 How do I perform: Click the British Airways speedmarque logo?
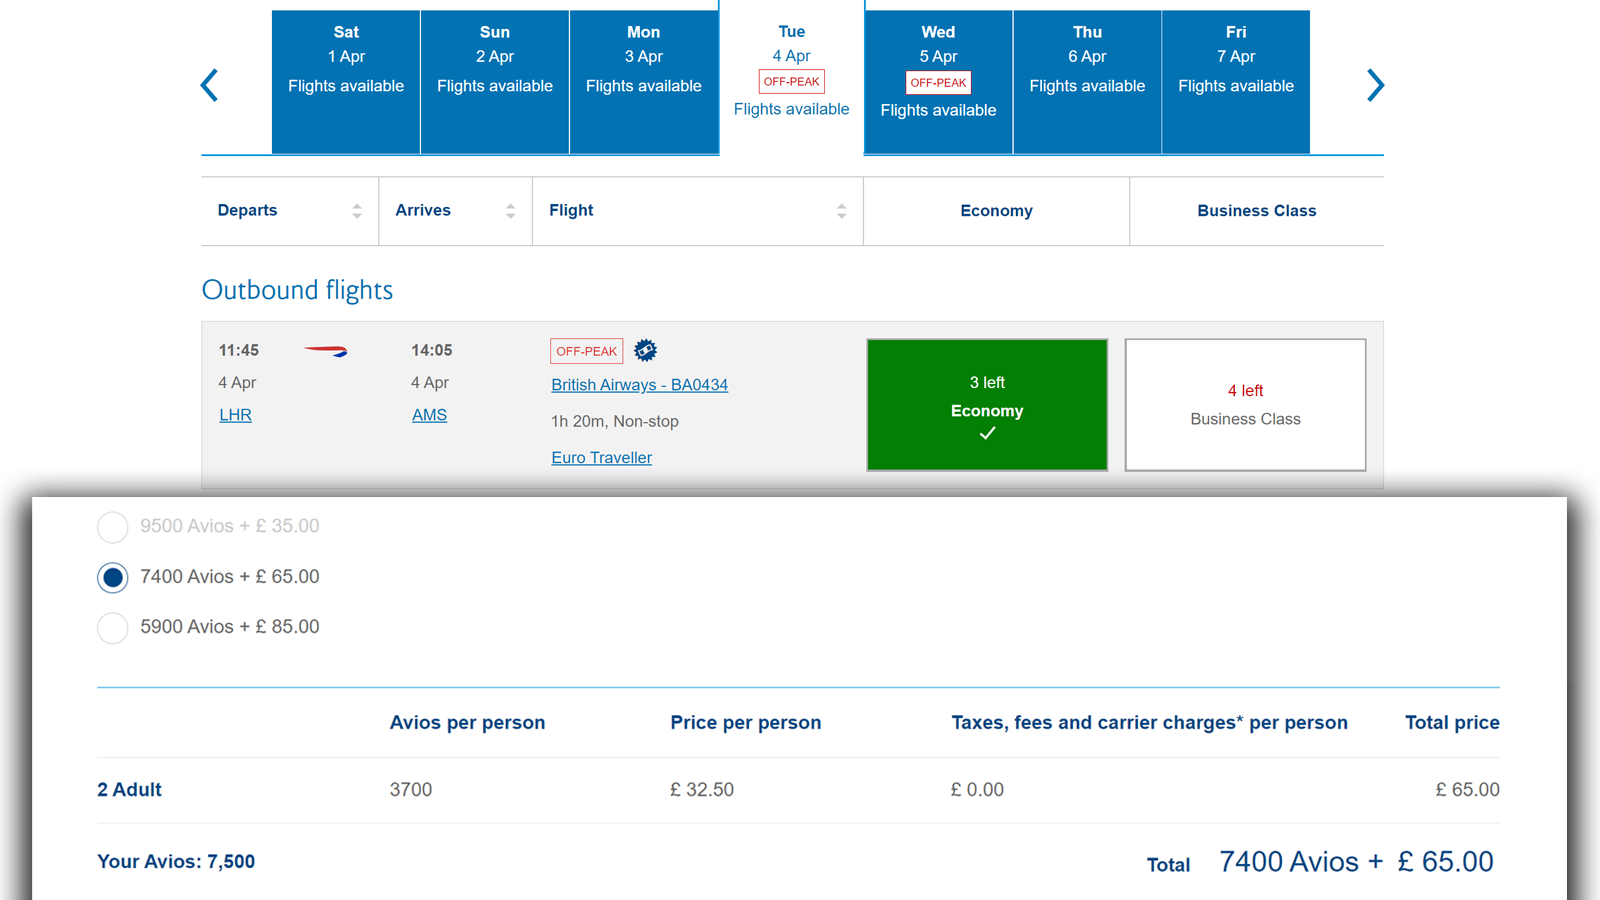tap(326, 351)
